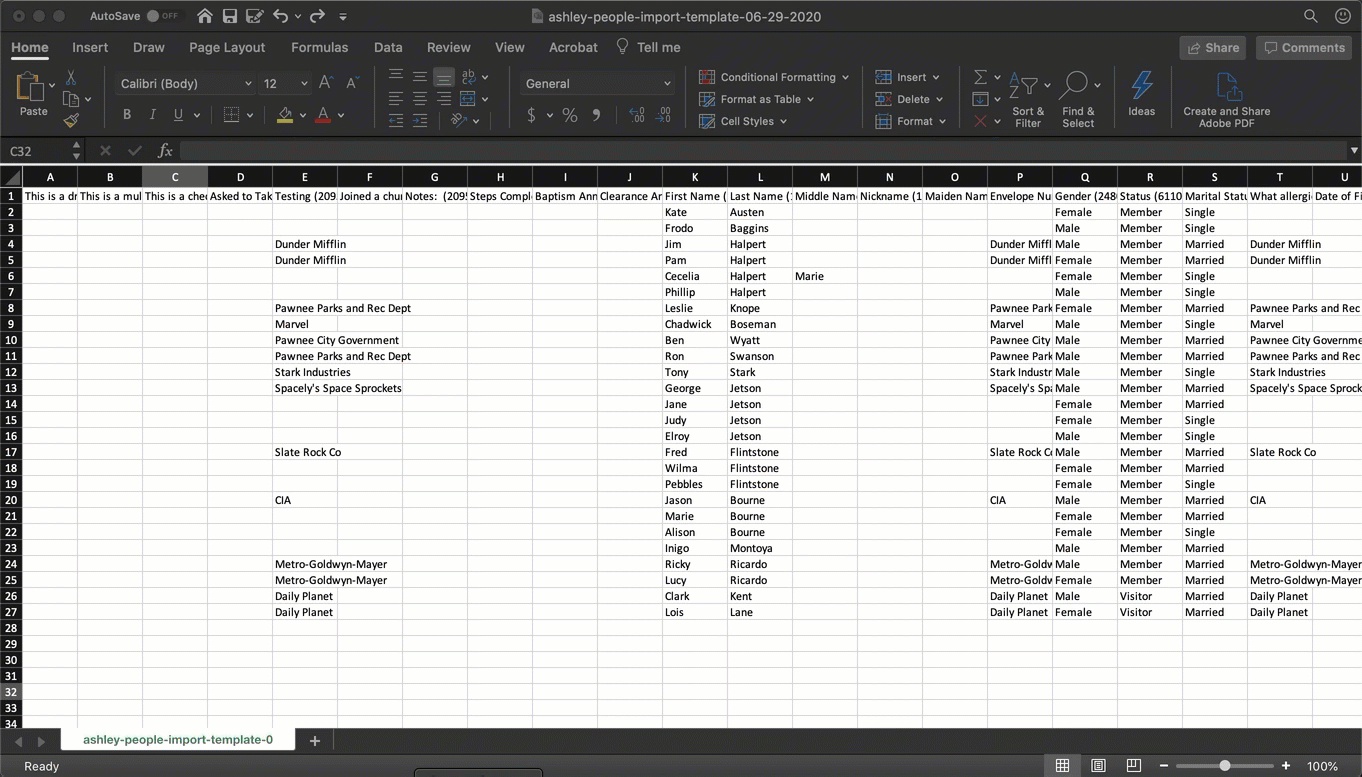The width and height of the screenshot is (1362, 777).
Task: Toggle Underline formatting
Action: coord(178,115)
